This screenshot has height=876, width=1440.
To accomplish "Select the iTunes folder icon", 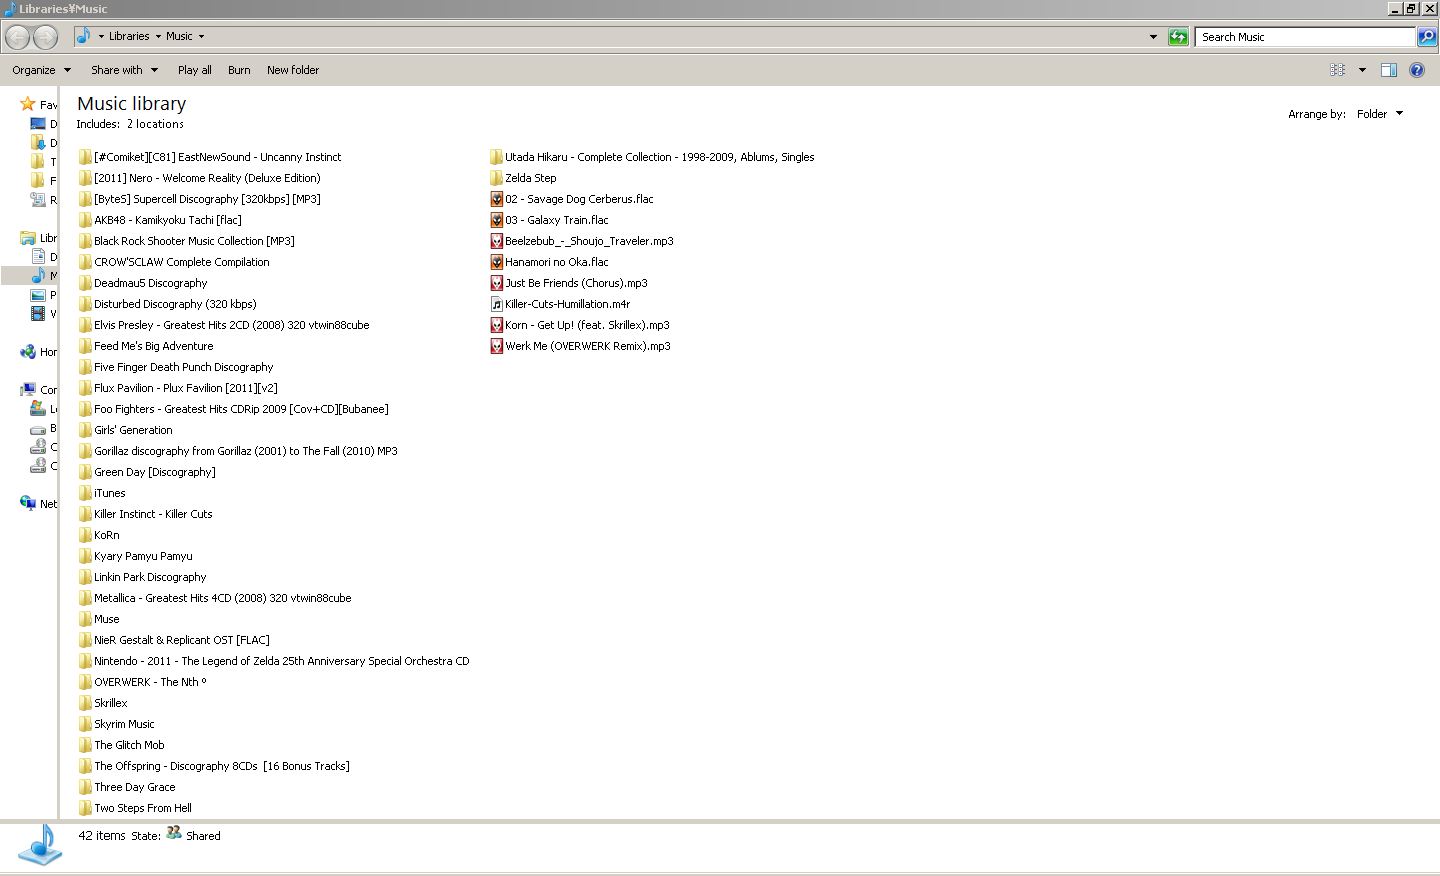I will 85,493.
